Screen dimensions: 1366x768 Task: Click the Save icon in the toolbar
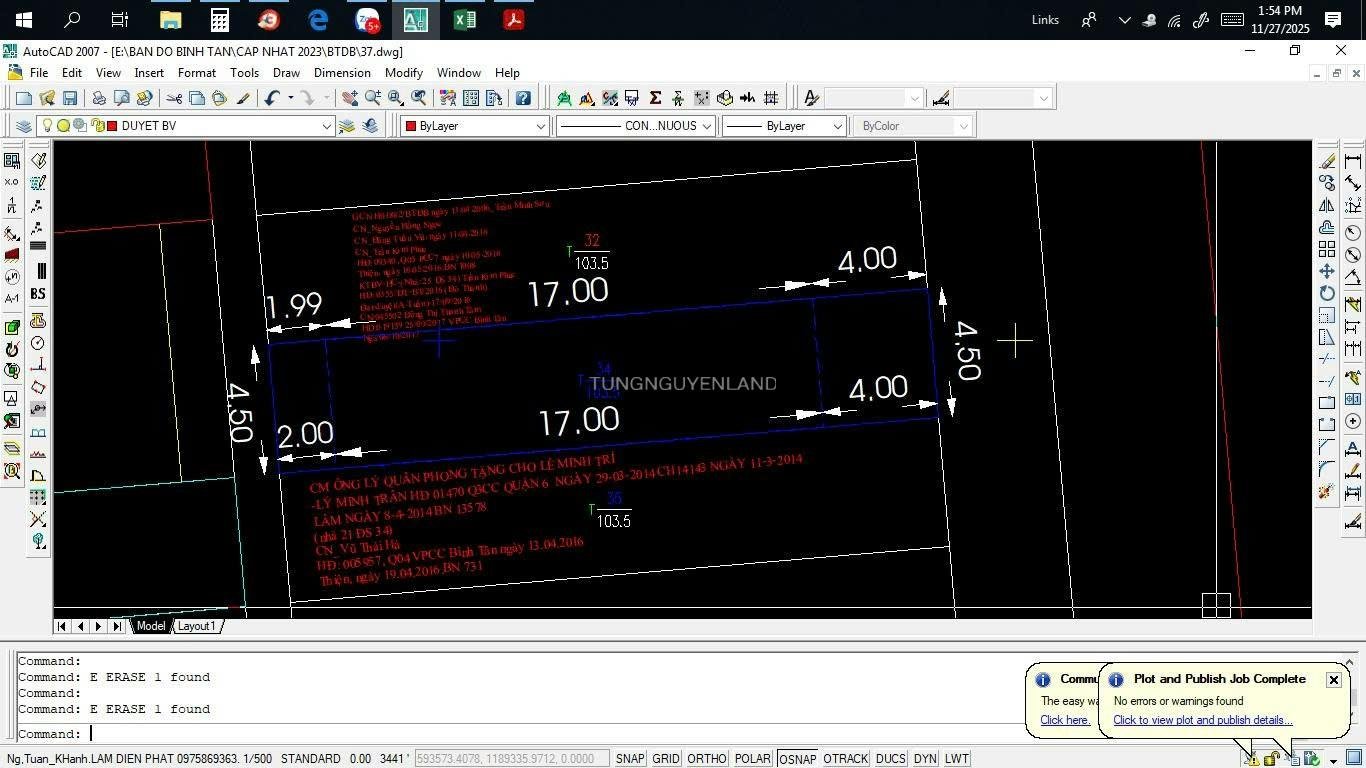click(70, 98)
